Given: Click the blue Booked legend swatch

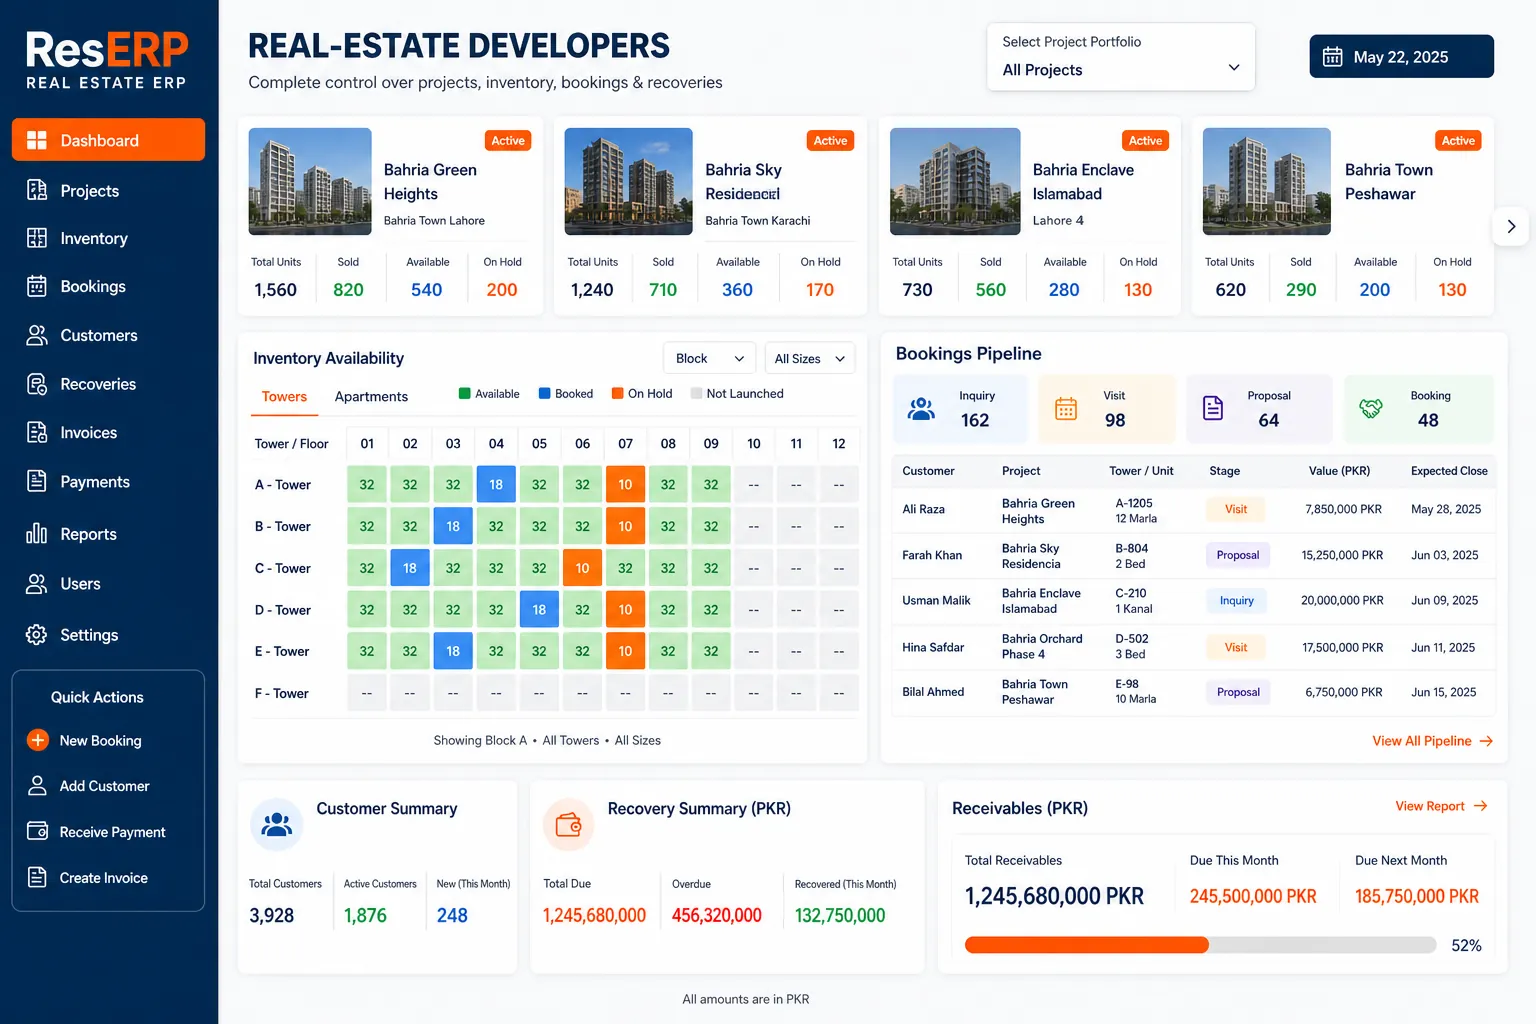Looking at the screenshot, I should coord(545,393).
